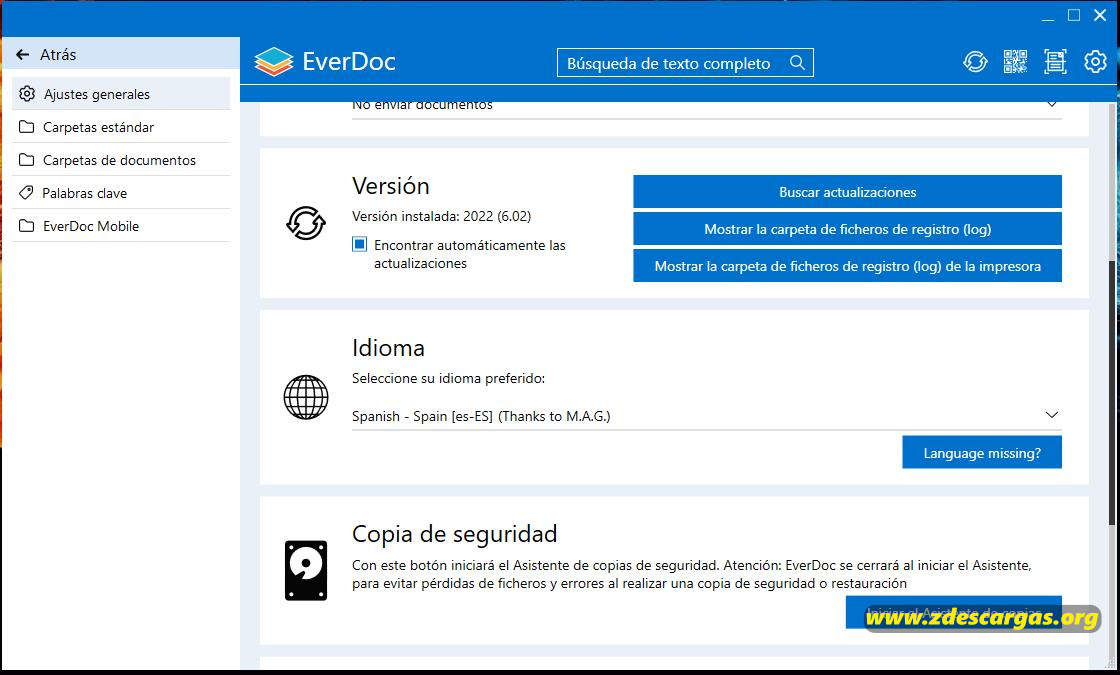Click the globe icon in Idioma section
The height and width of the screenshot is (675, 1120).
point(306,397)
